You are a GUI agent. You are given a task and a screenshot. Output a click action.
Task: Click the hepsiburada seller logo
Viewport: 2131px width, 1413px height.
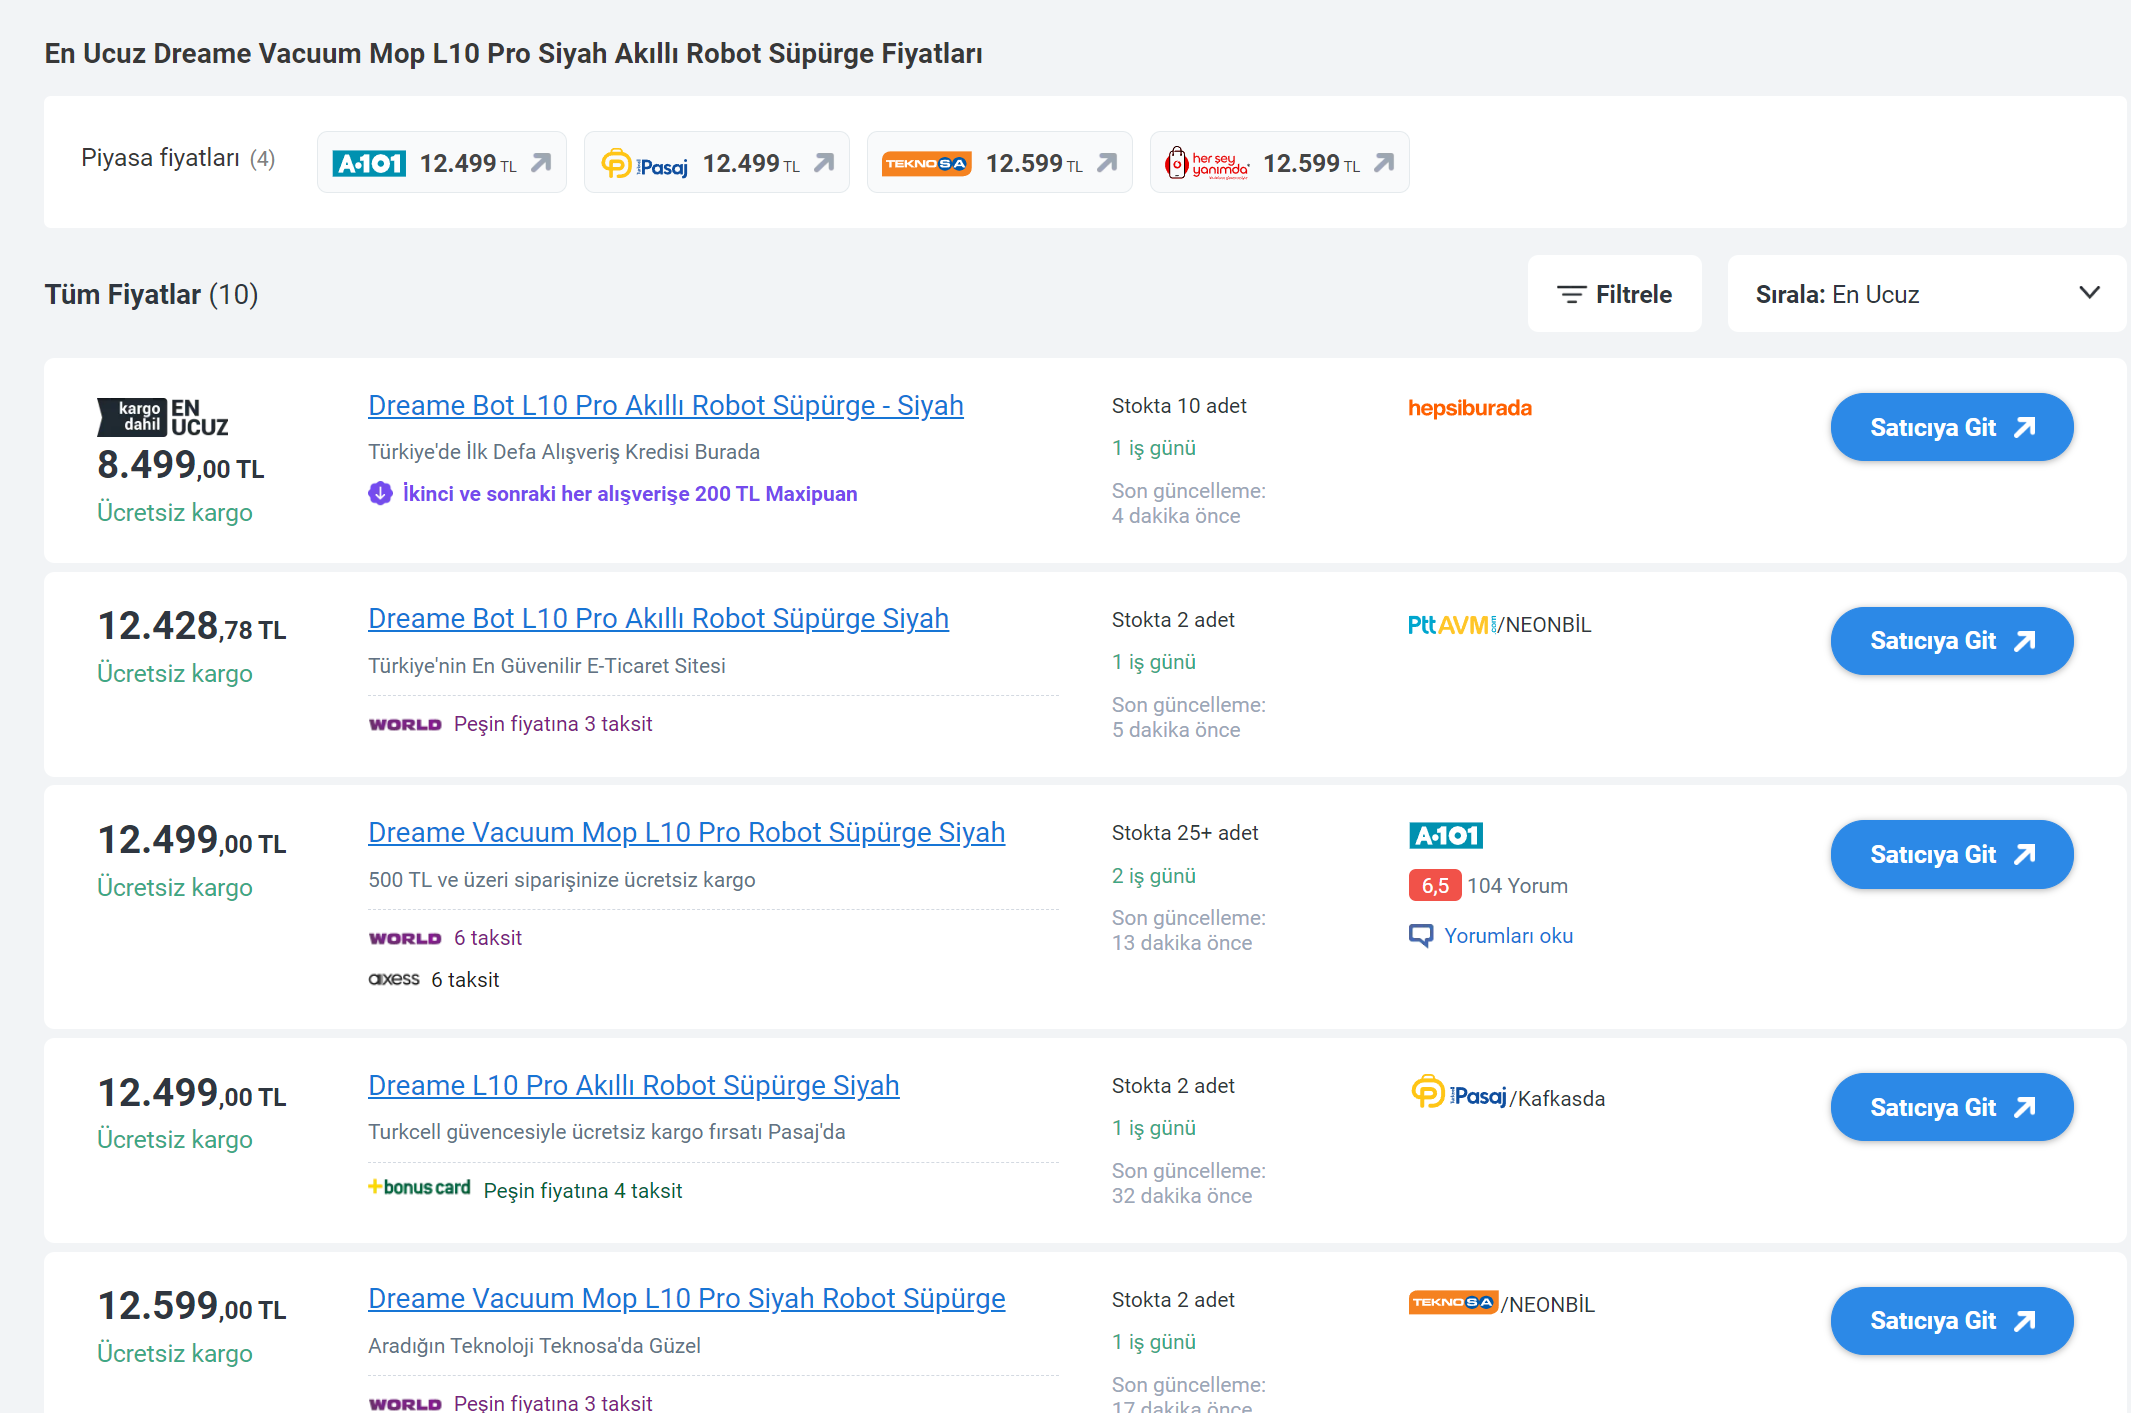click(1470, 408)
